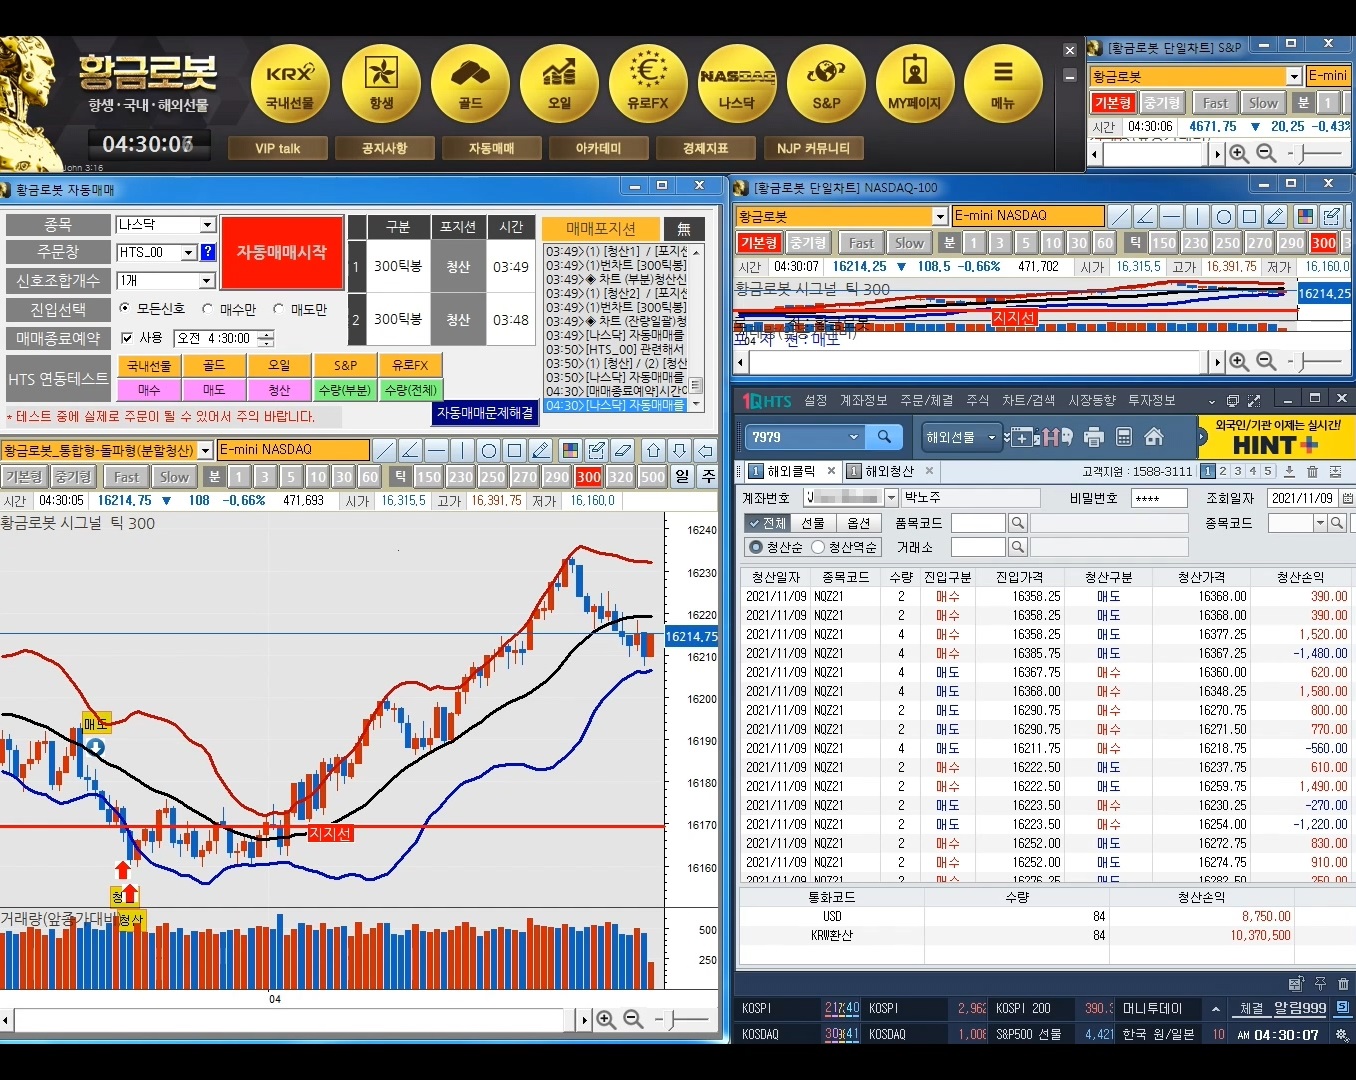Image resolution: width=1356 pixels, height=1080 pixels.
Task: Open the 설정 menu in 1Q HTS
Action: pyautogui.click(x=816, y=400)
